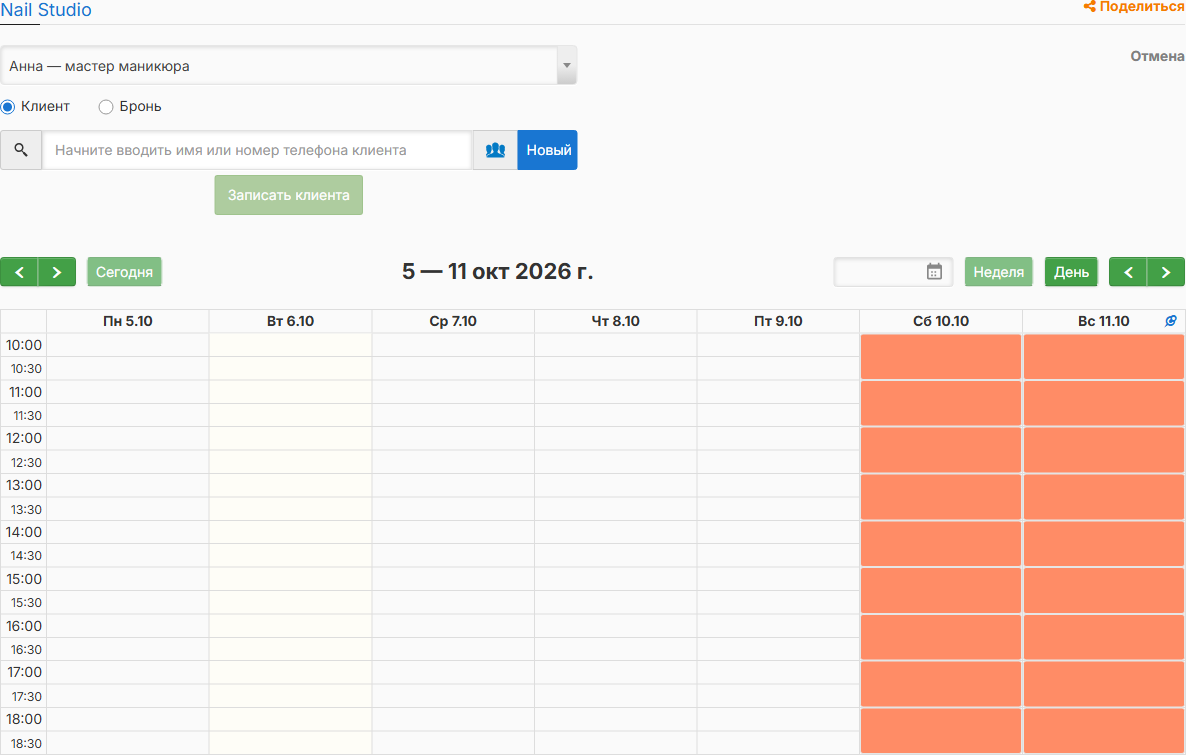Screen dimensions: 1186x755
Task: Click the 10:00 time label
Action: (23, 345)
